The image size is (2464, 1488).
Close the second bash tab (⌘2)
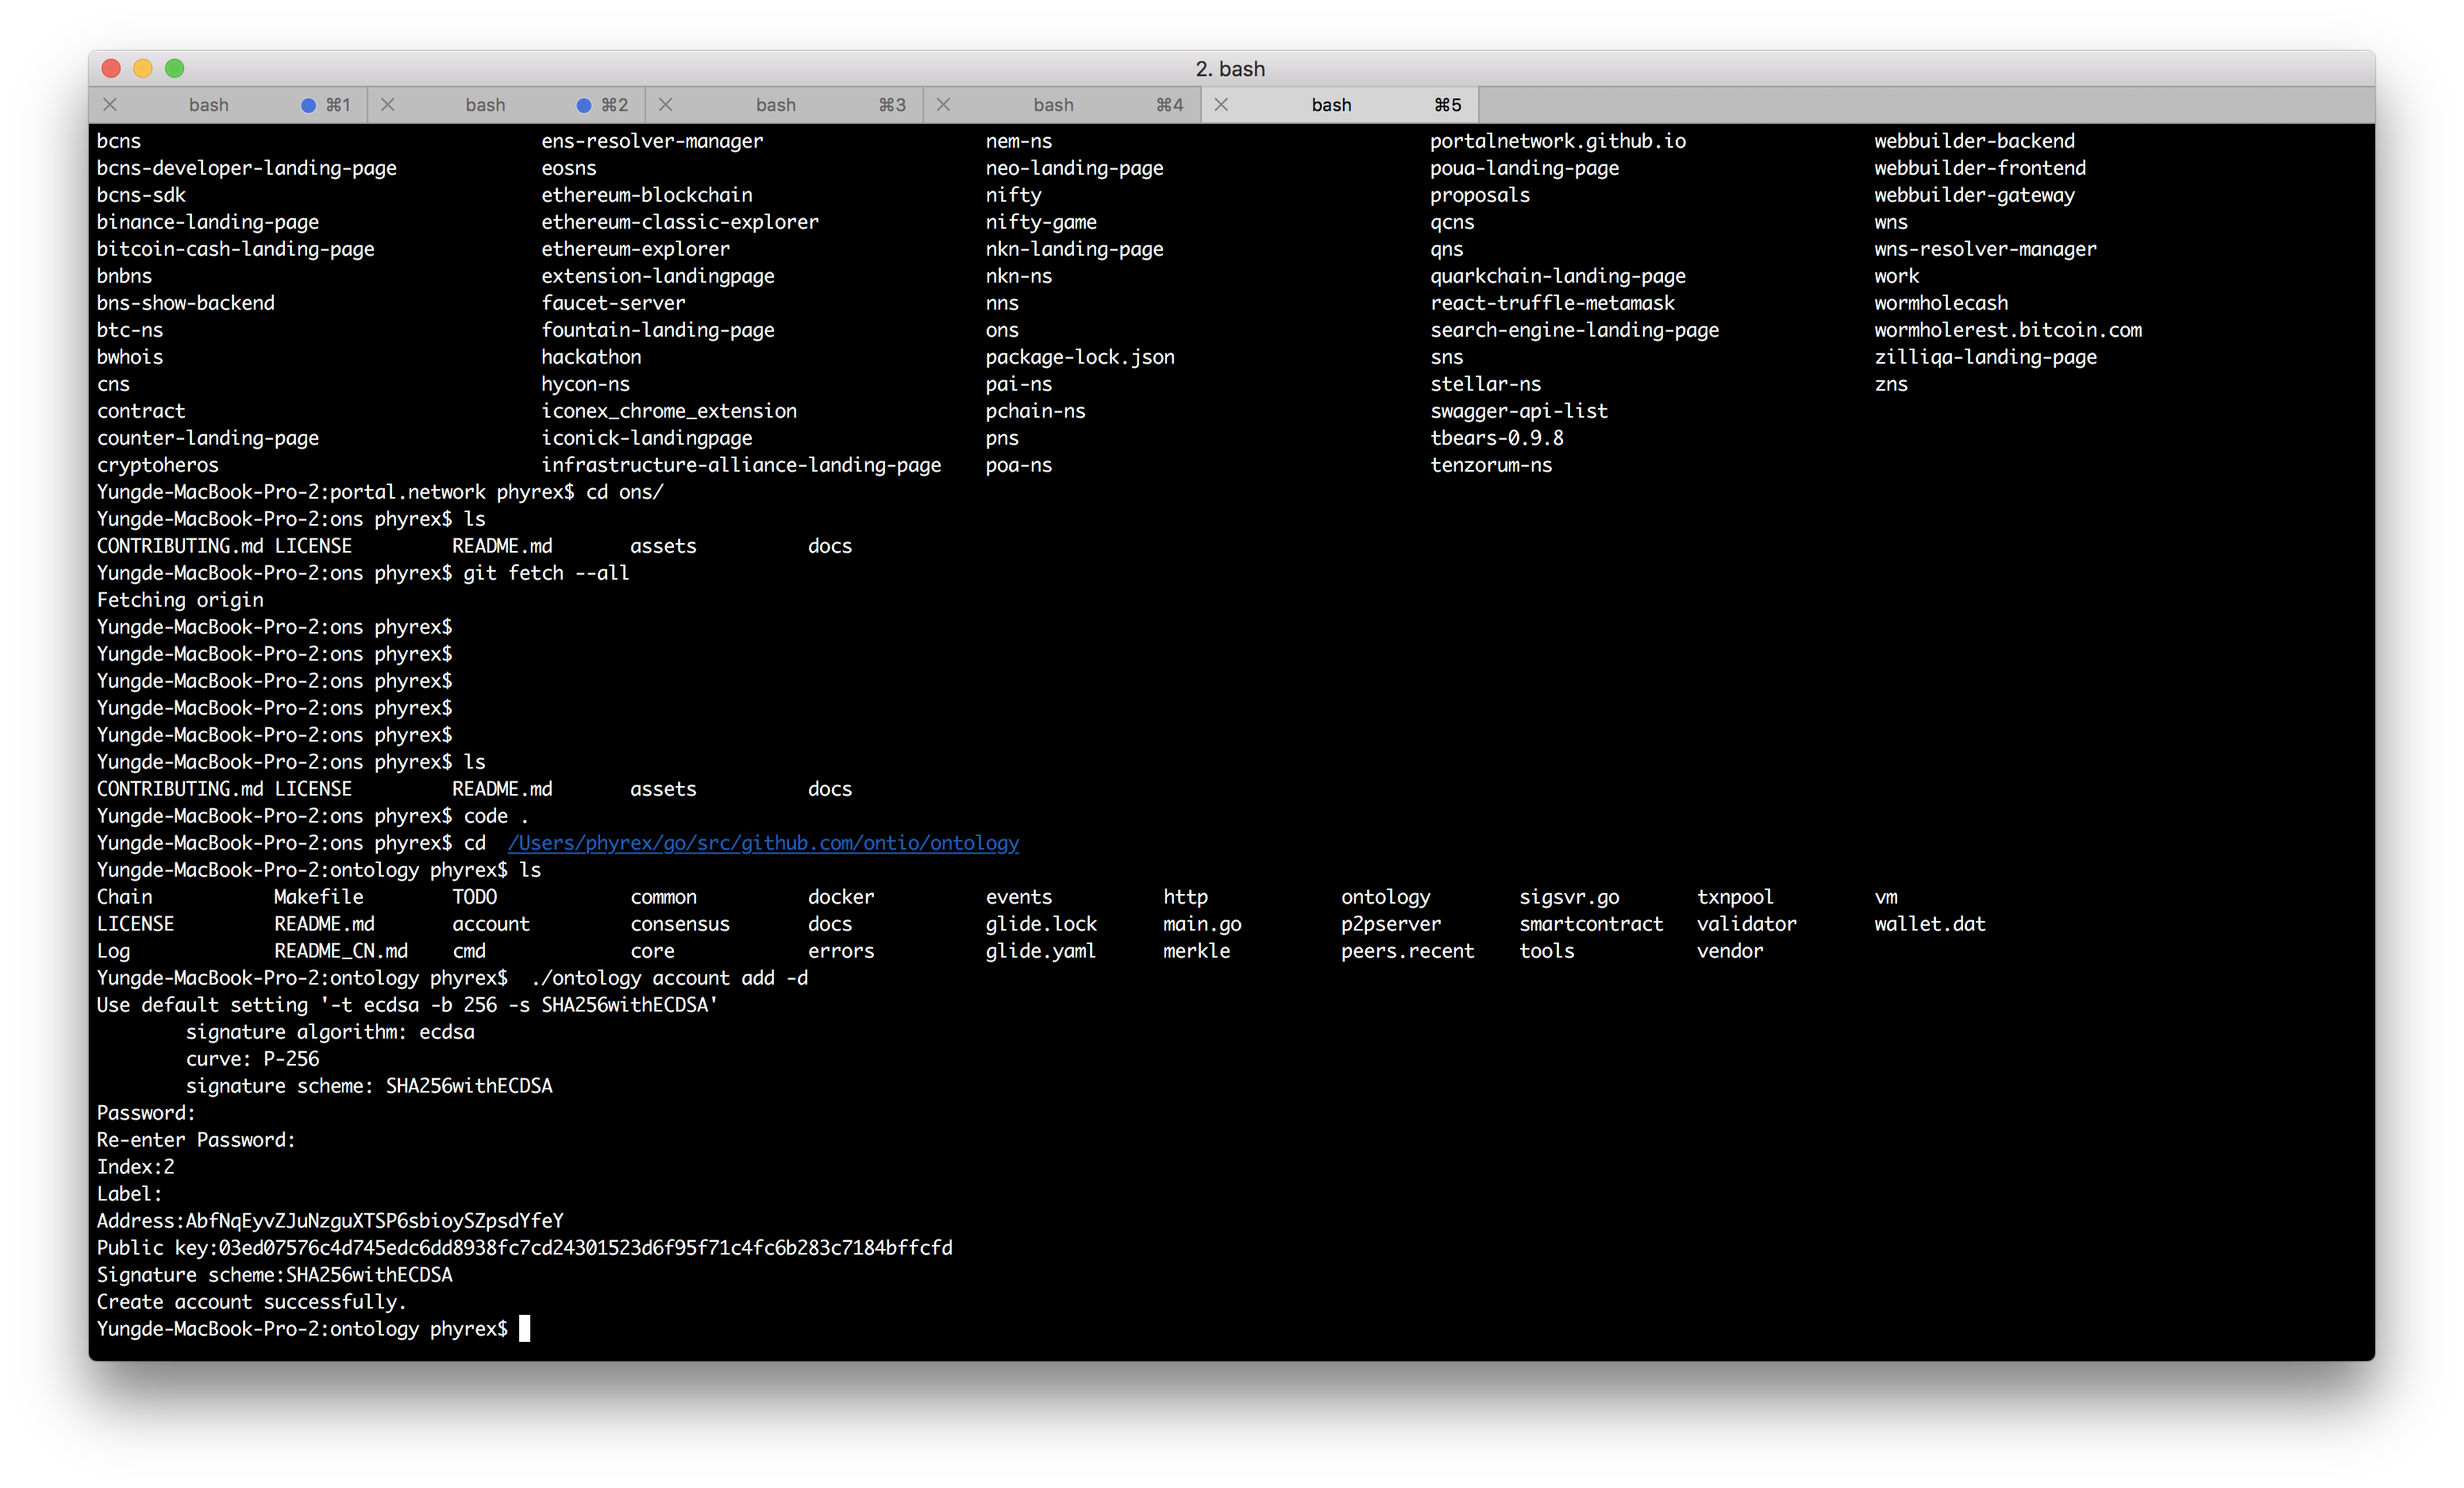click(x=388, y=105)
